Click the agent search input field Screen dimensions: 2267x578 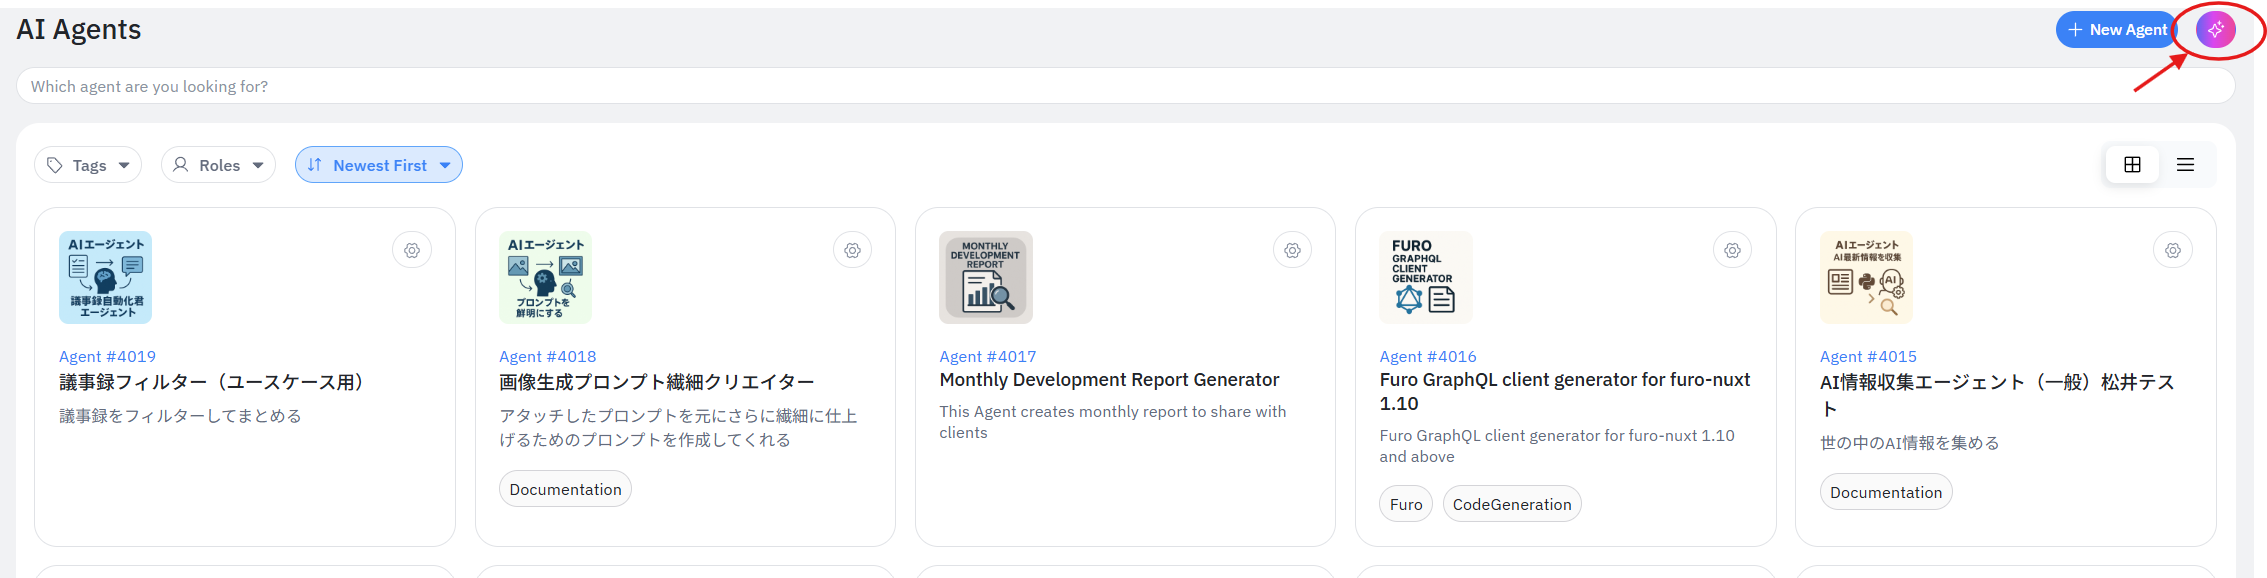coord(1125,86)
